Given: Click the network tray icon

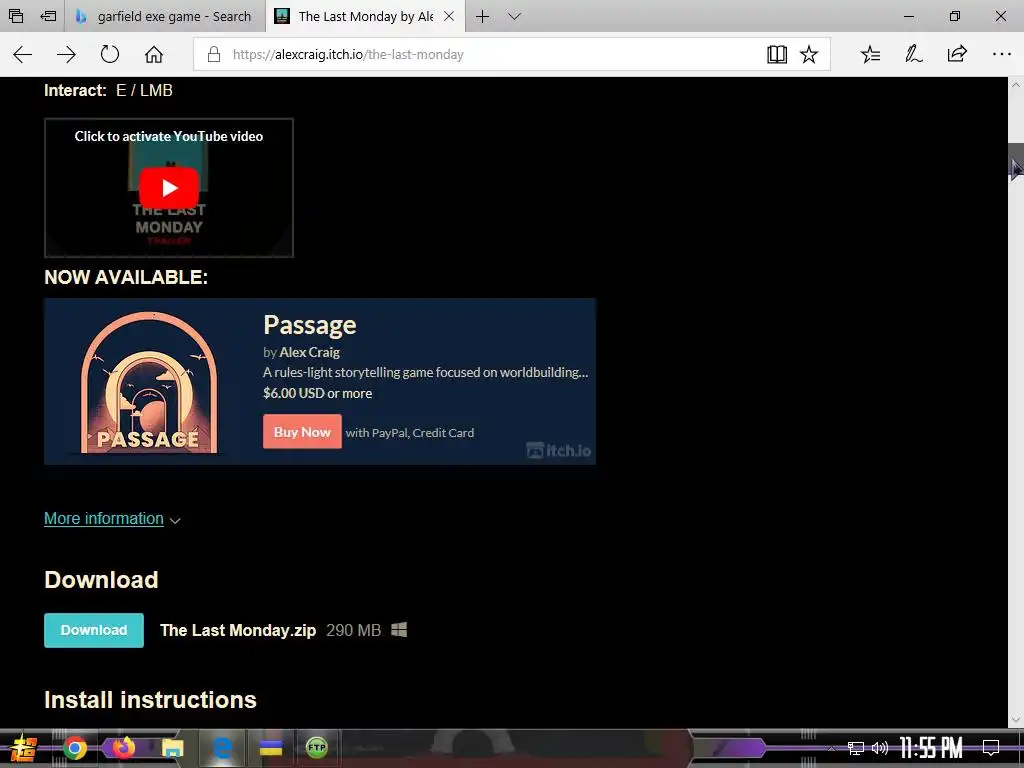Looking at the screenshot, I should click(x=856, y=748).
